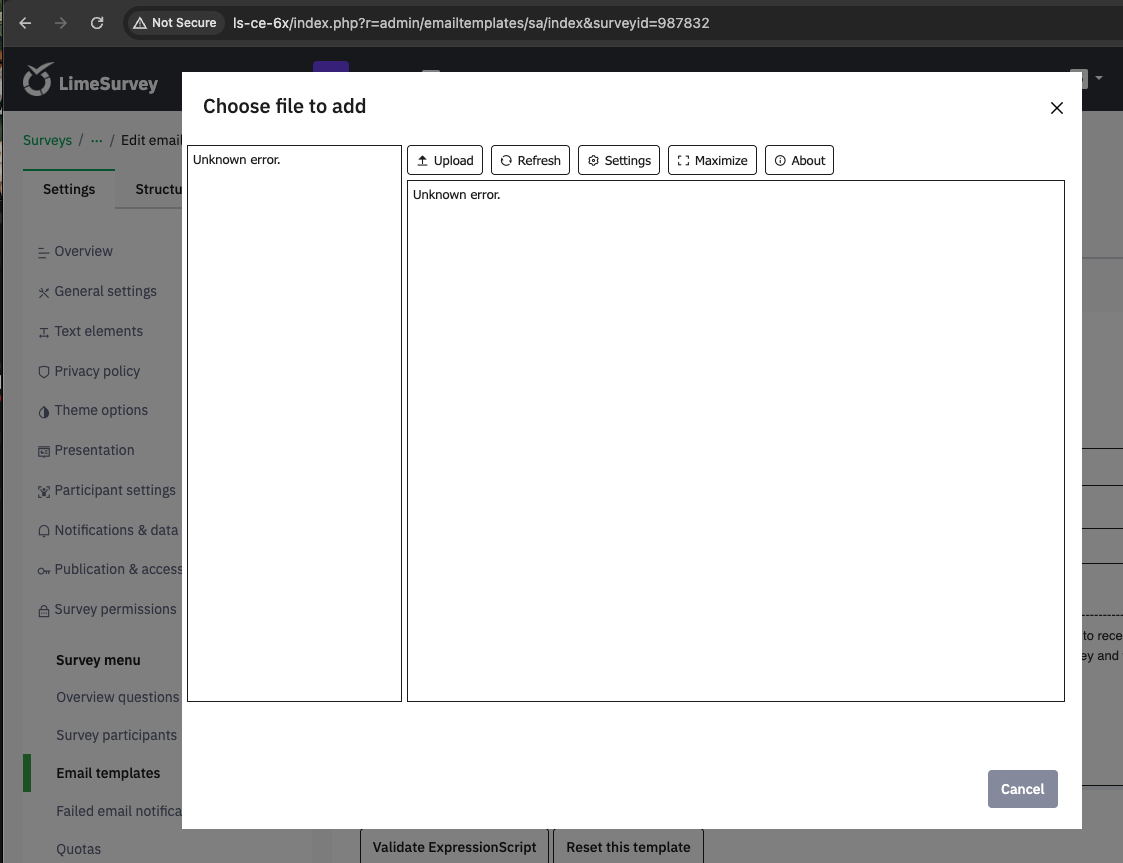This screenshot has height=863, width=1123.
Task: Click the Survey menu heading
Action: pyautogui.click(x=98, y=660)
